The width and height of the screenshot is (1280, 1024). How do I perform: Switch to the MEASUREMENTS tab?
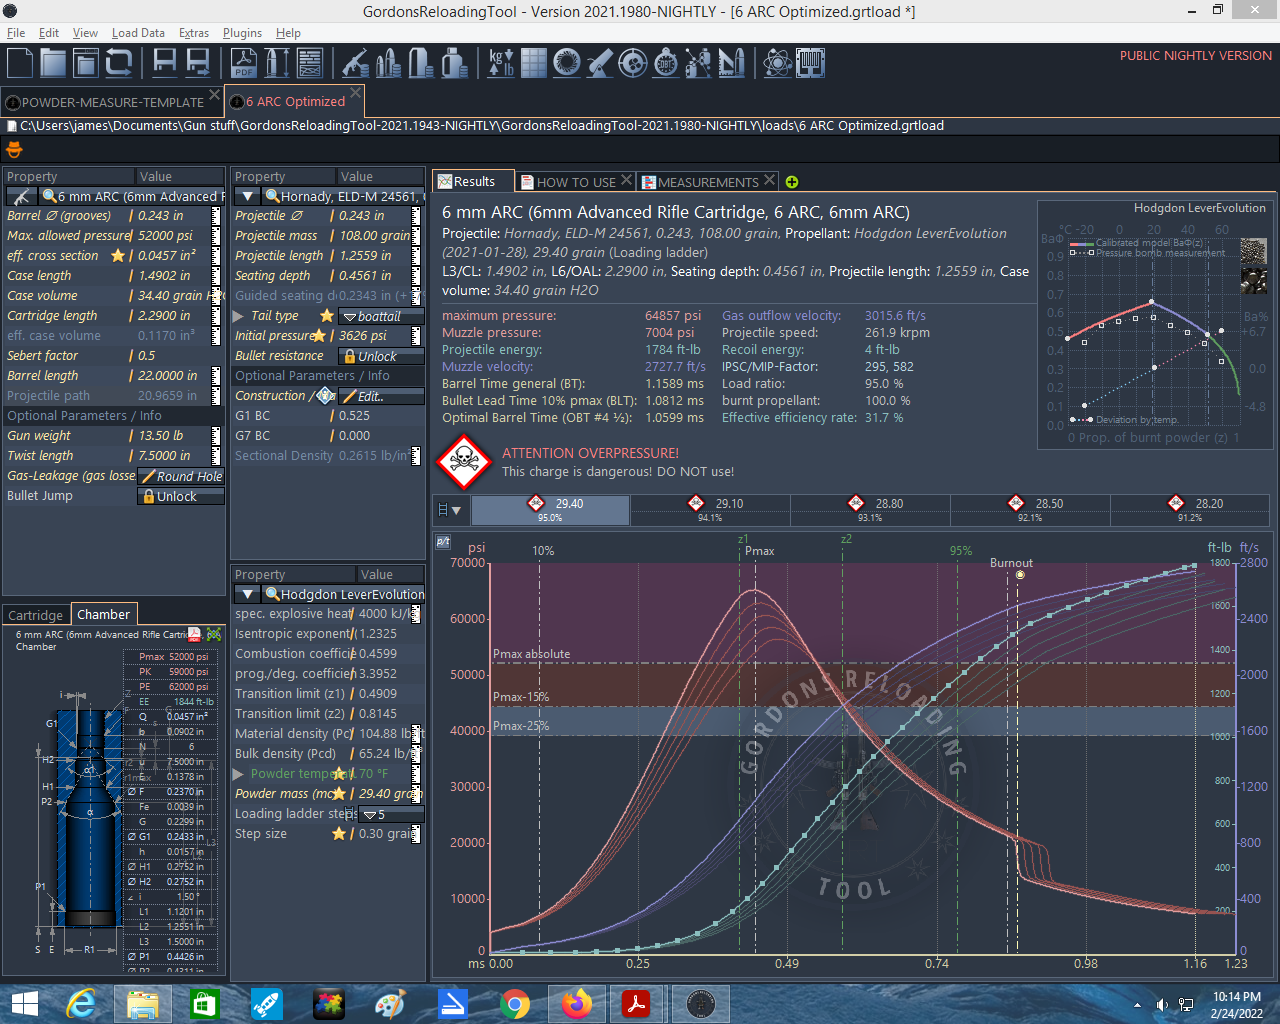point(708,182)
